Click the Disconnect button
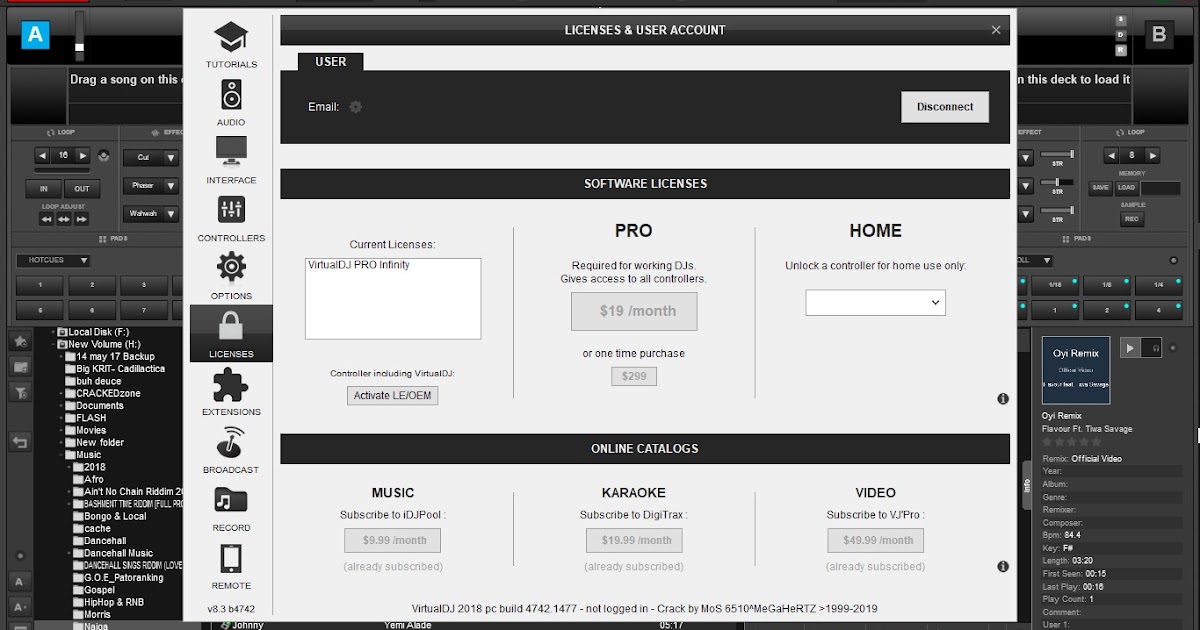The image size is (1200, 630). click(x=945, y=107)
